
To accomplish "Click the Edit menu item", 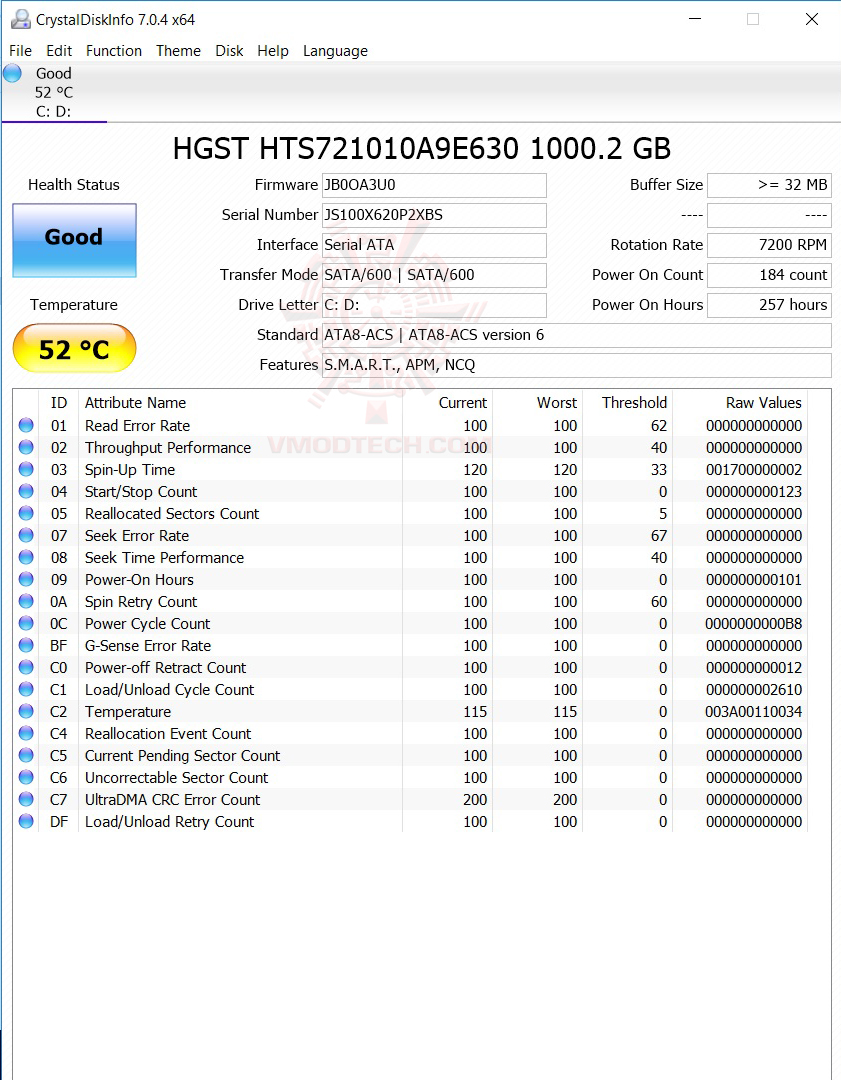I will click(x=59, y=51).
